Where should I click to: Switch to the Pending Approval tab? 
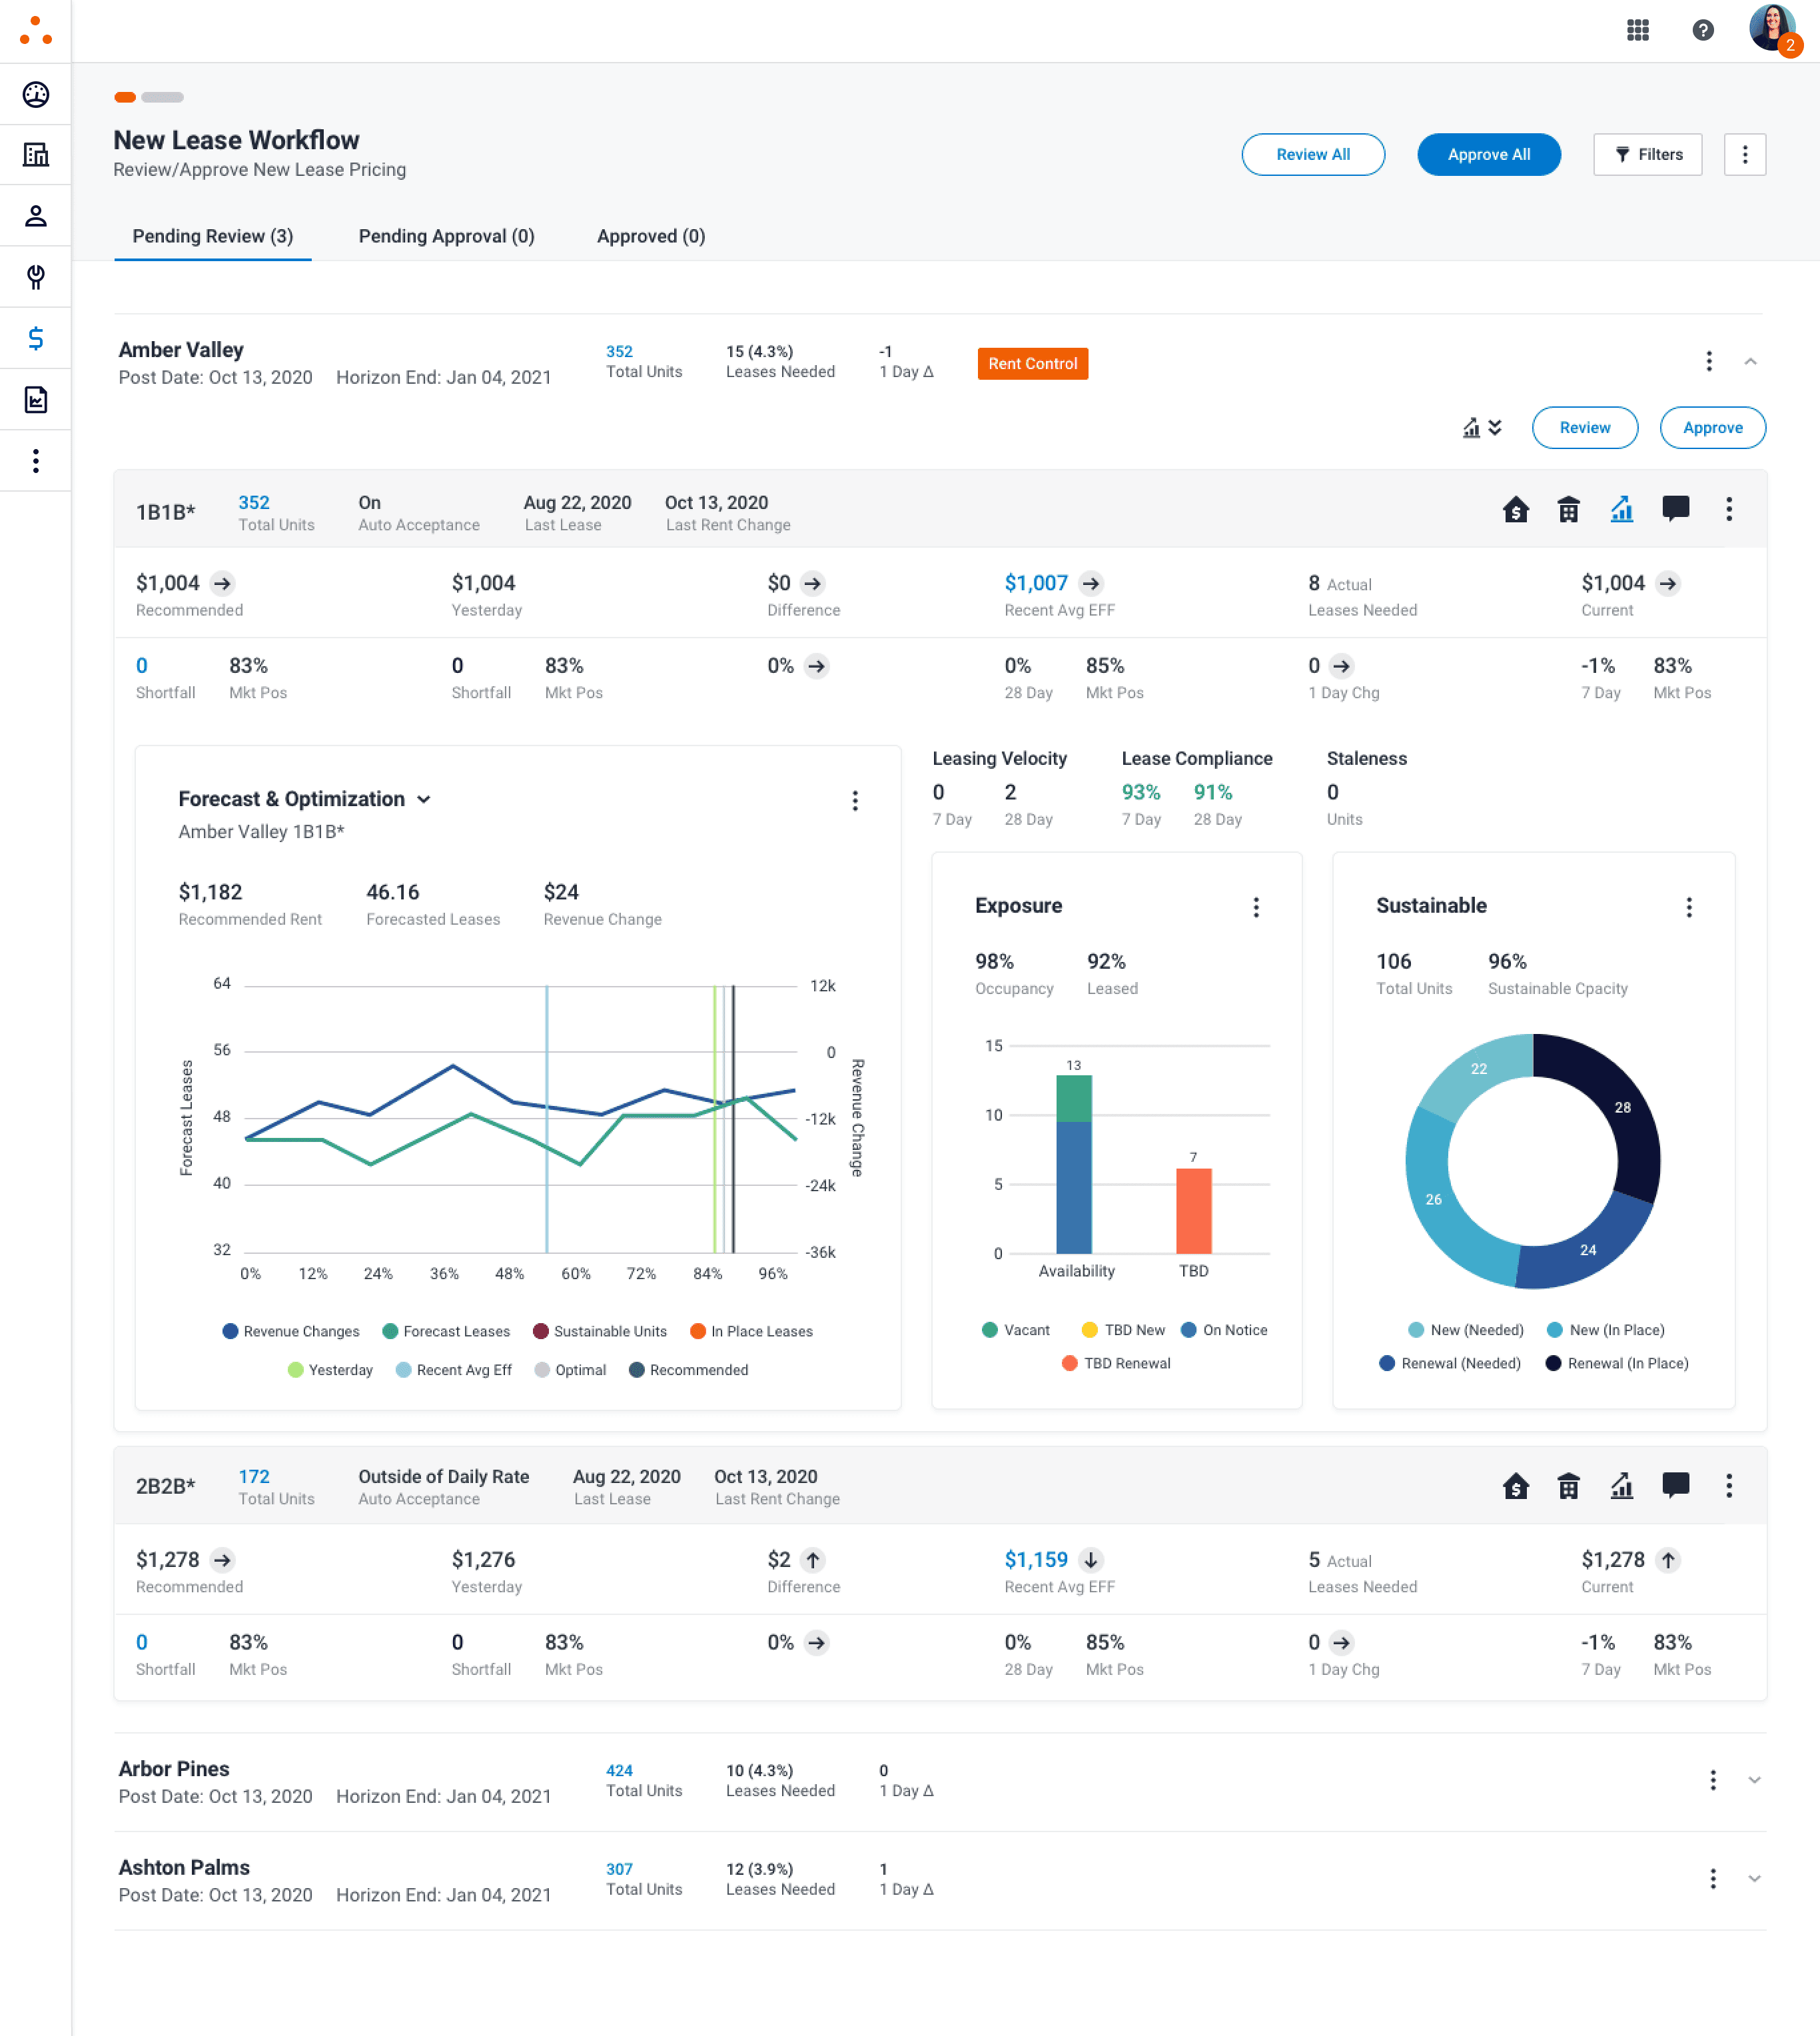click(x=446, y=236)
